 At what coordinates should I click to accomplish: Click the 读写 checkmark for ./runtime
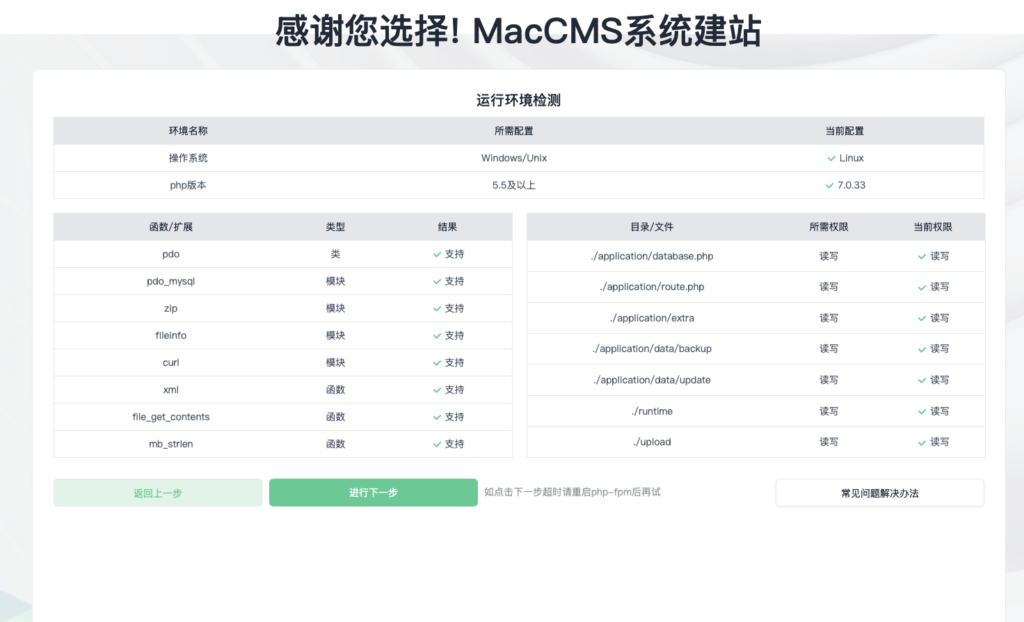[920, 411]
